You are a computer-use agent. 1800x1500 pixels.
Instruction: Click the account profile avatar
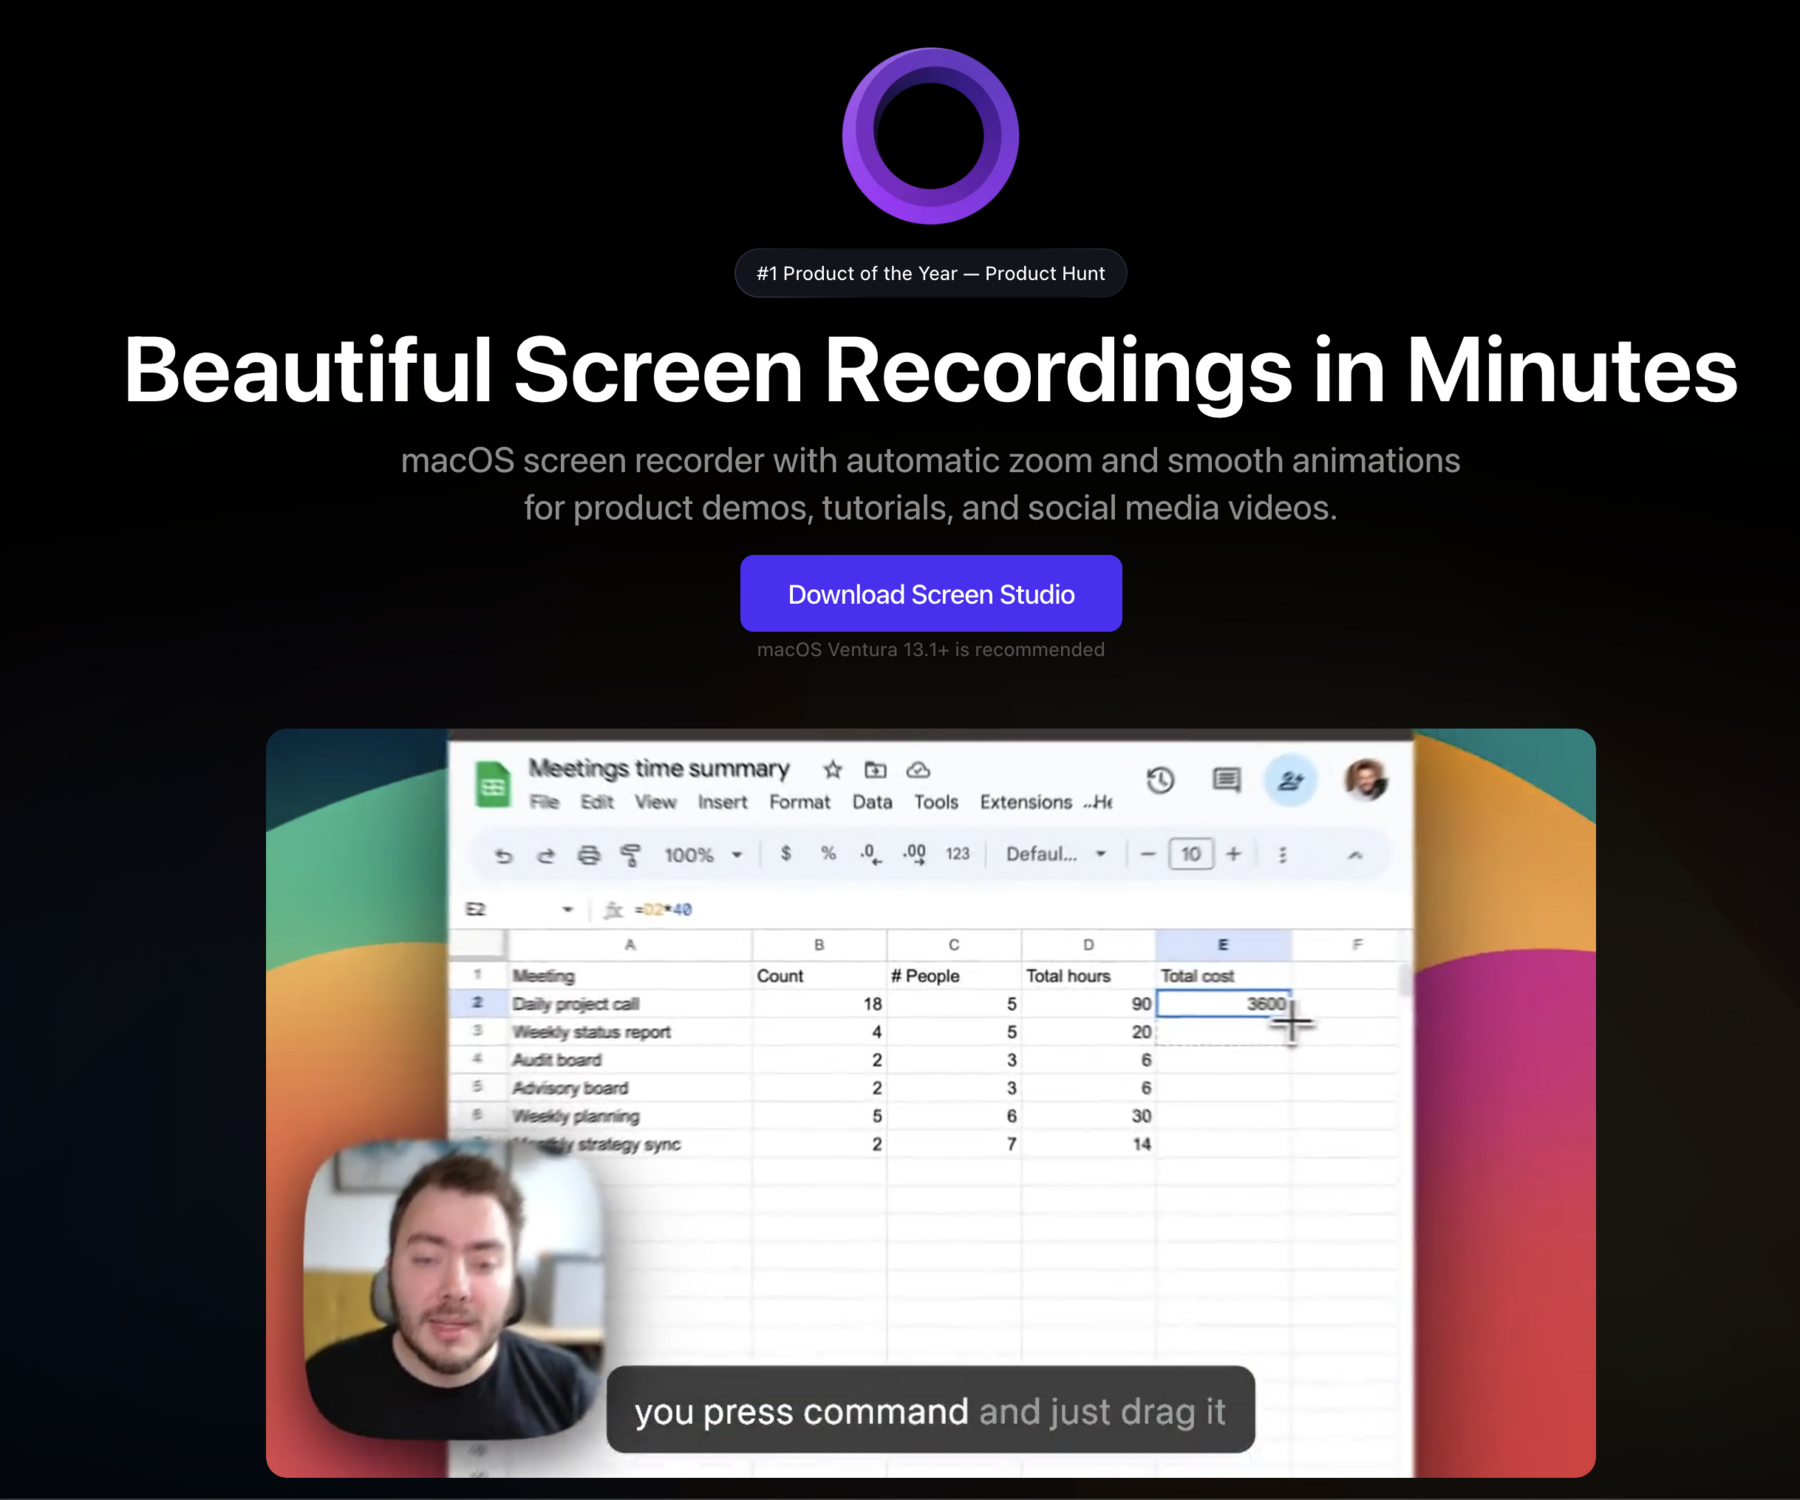point(1365,780)
